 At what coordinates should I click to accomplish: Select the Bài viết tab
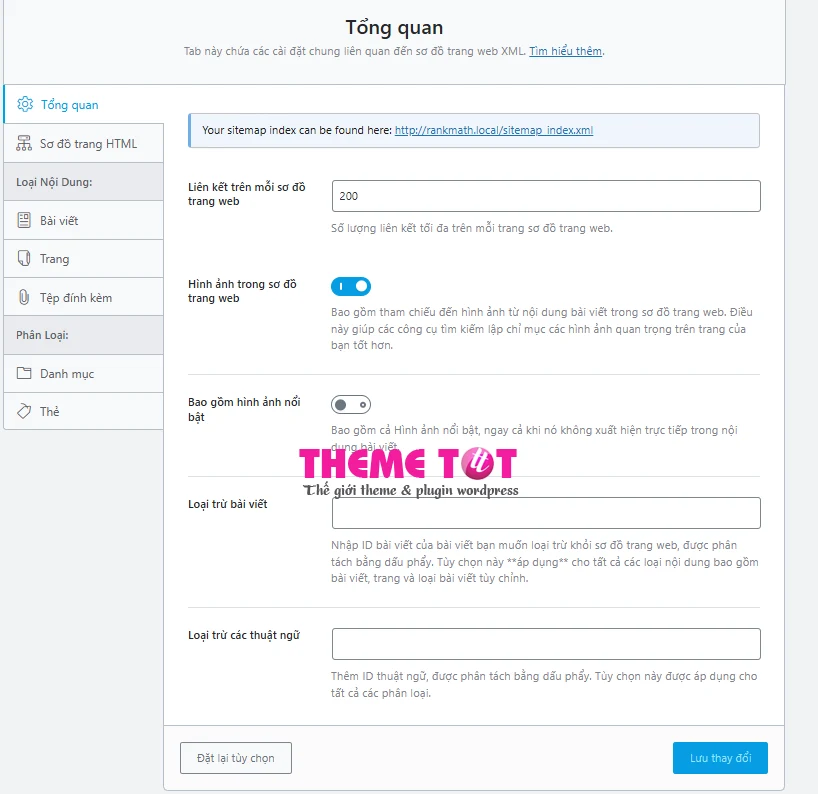point(83,220)
